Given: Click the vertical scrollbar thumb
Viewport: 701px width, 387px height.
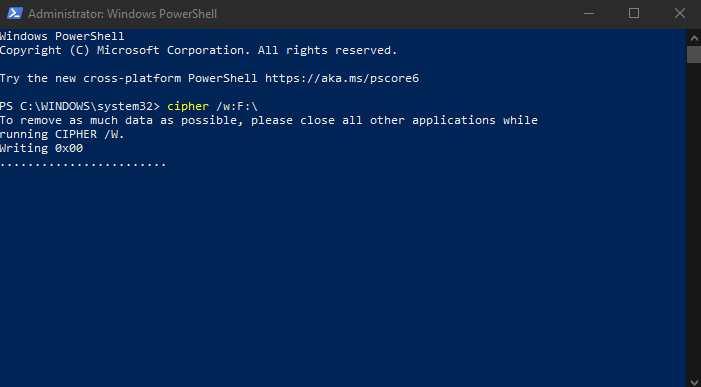Looking at the screenshot, I should coord(694,54).
